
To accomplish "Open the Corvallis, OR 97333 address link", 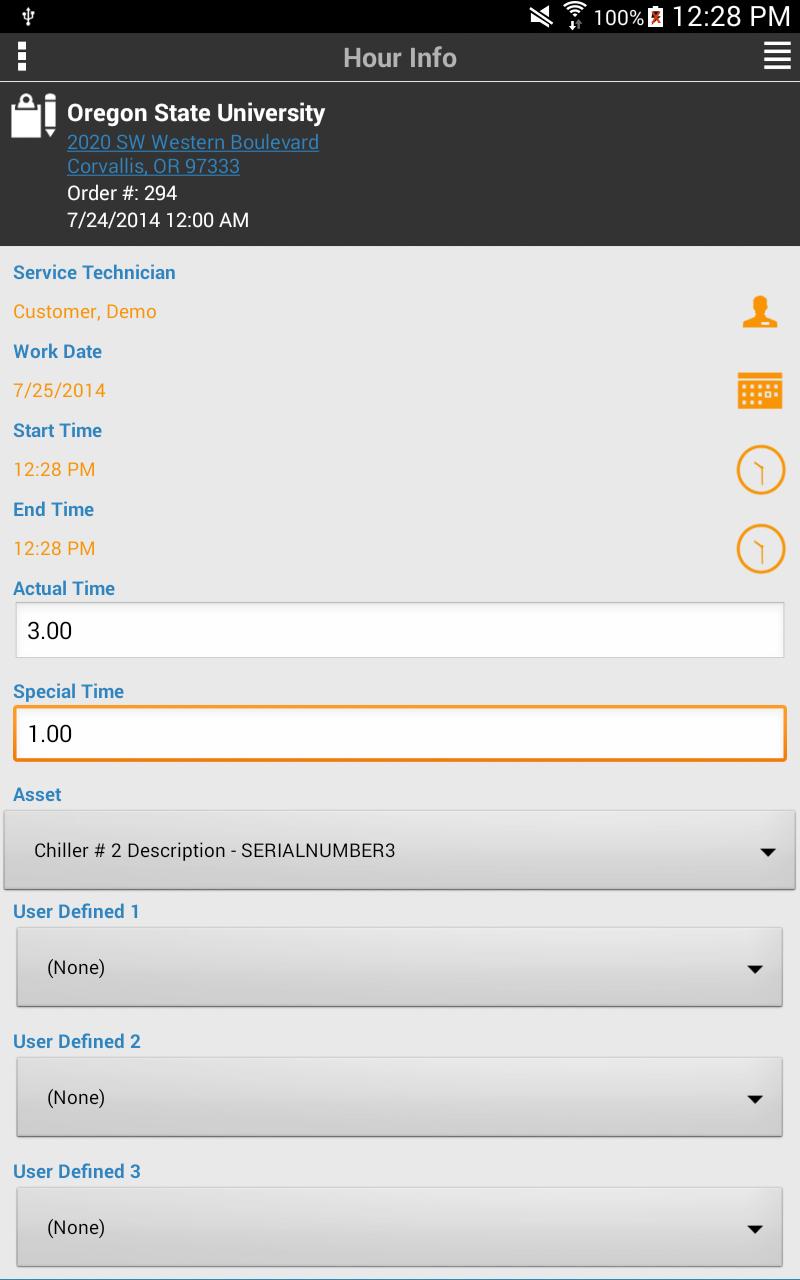I will coord(153,166).
